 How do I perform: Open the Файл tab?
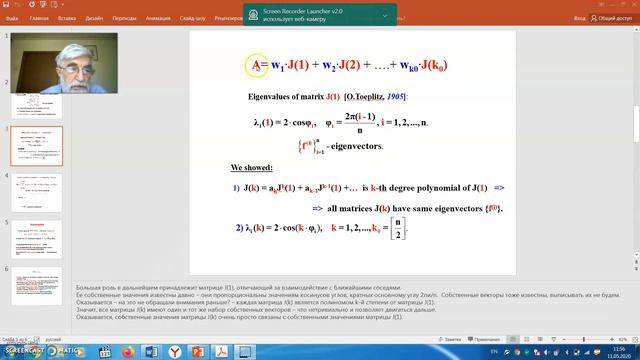coord(12,18)
